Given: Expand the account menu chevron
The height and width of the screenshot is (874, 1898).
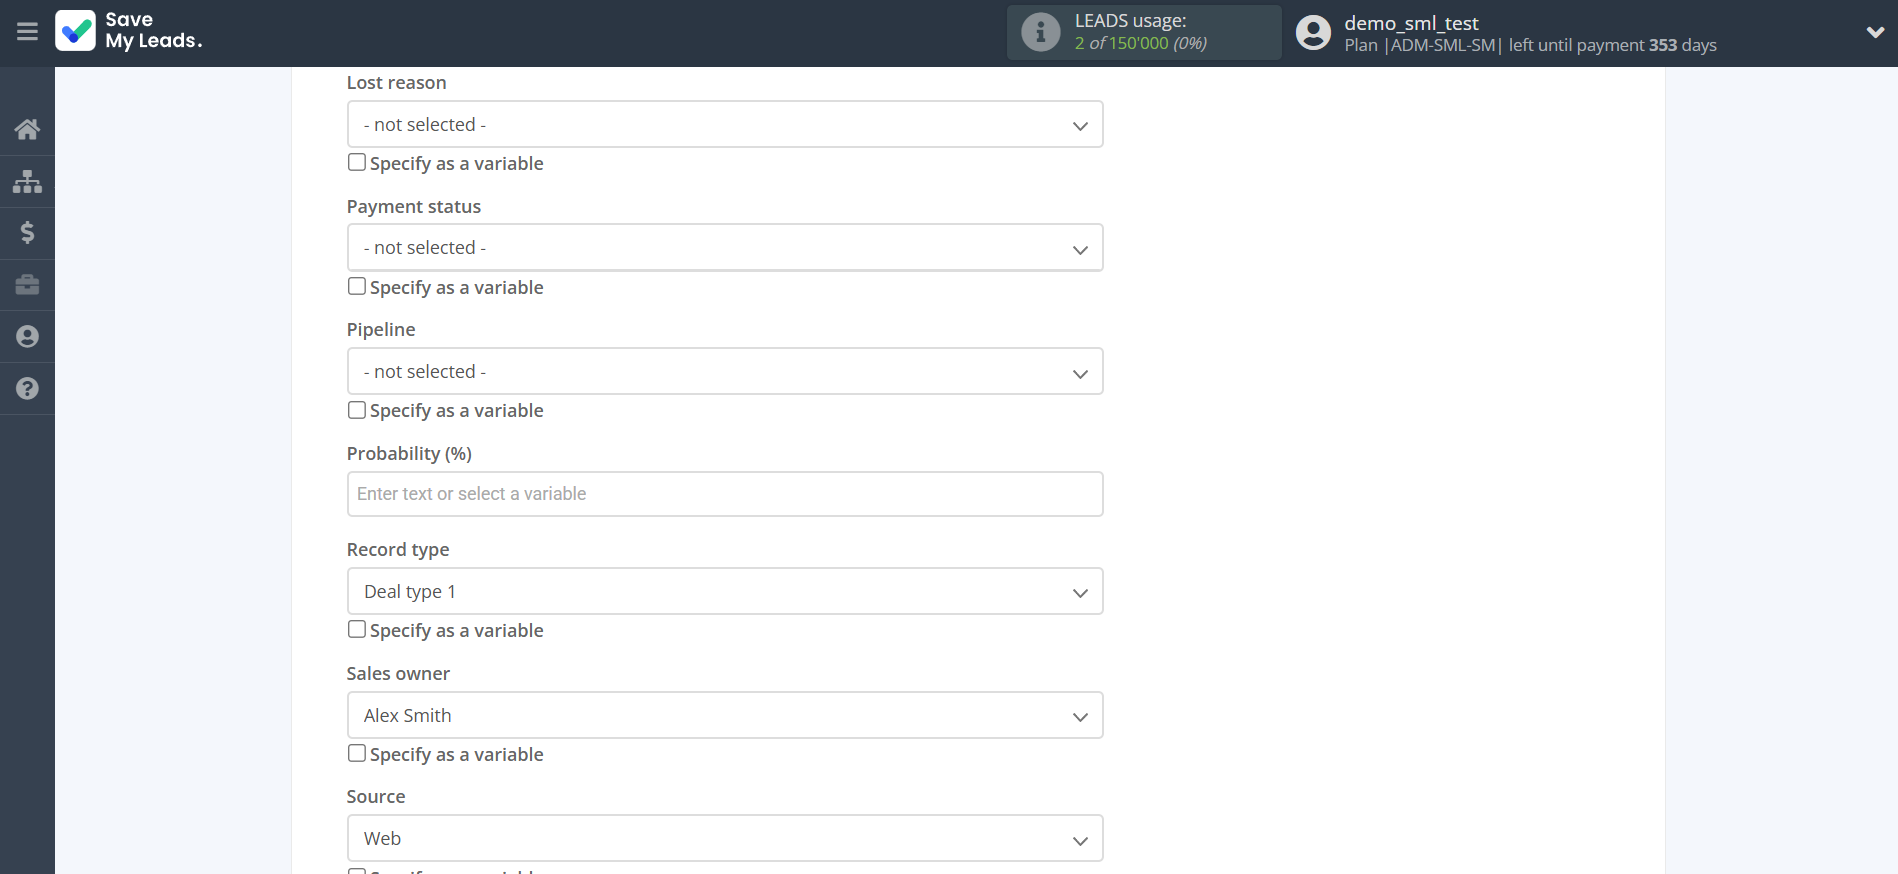Looking at the screenshot, I should (x=1875, y=32).
